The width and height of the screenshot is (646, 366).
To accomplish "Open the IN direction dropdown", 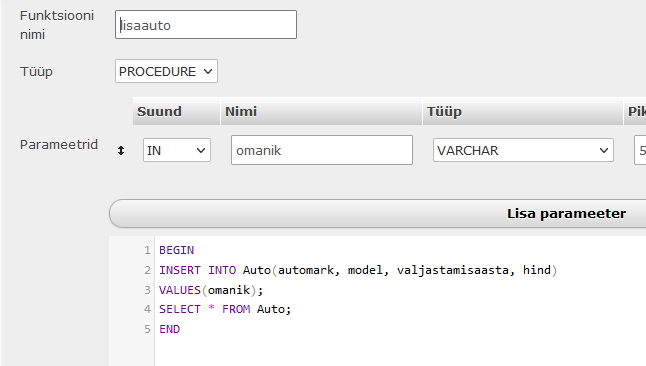I will pos(177,150).
